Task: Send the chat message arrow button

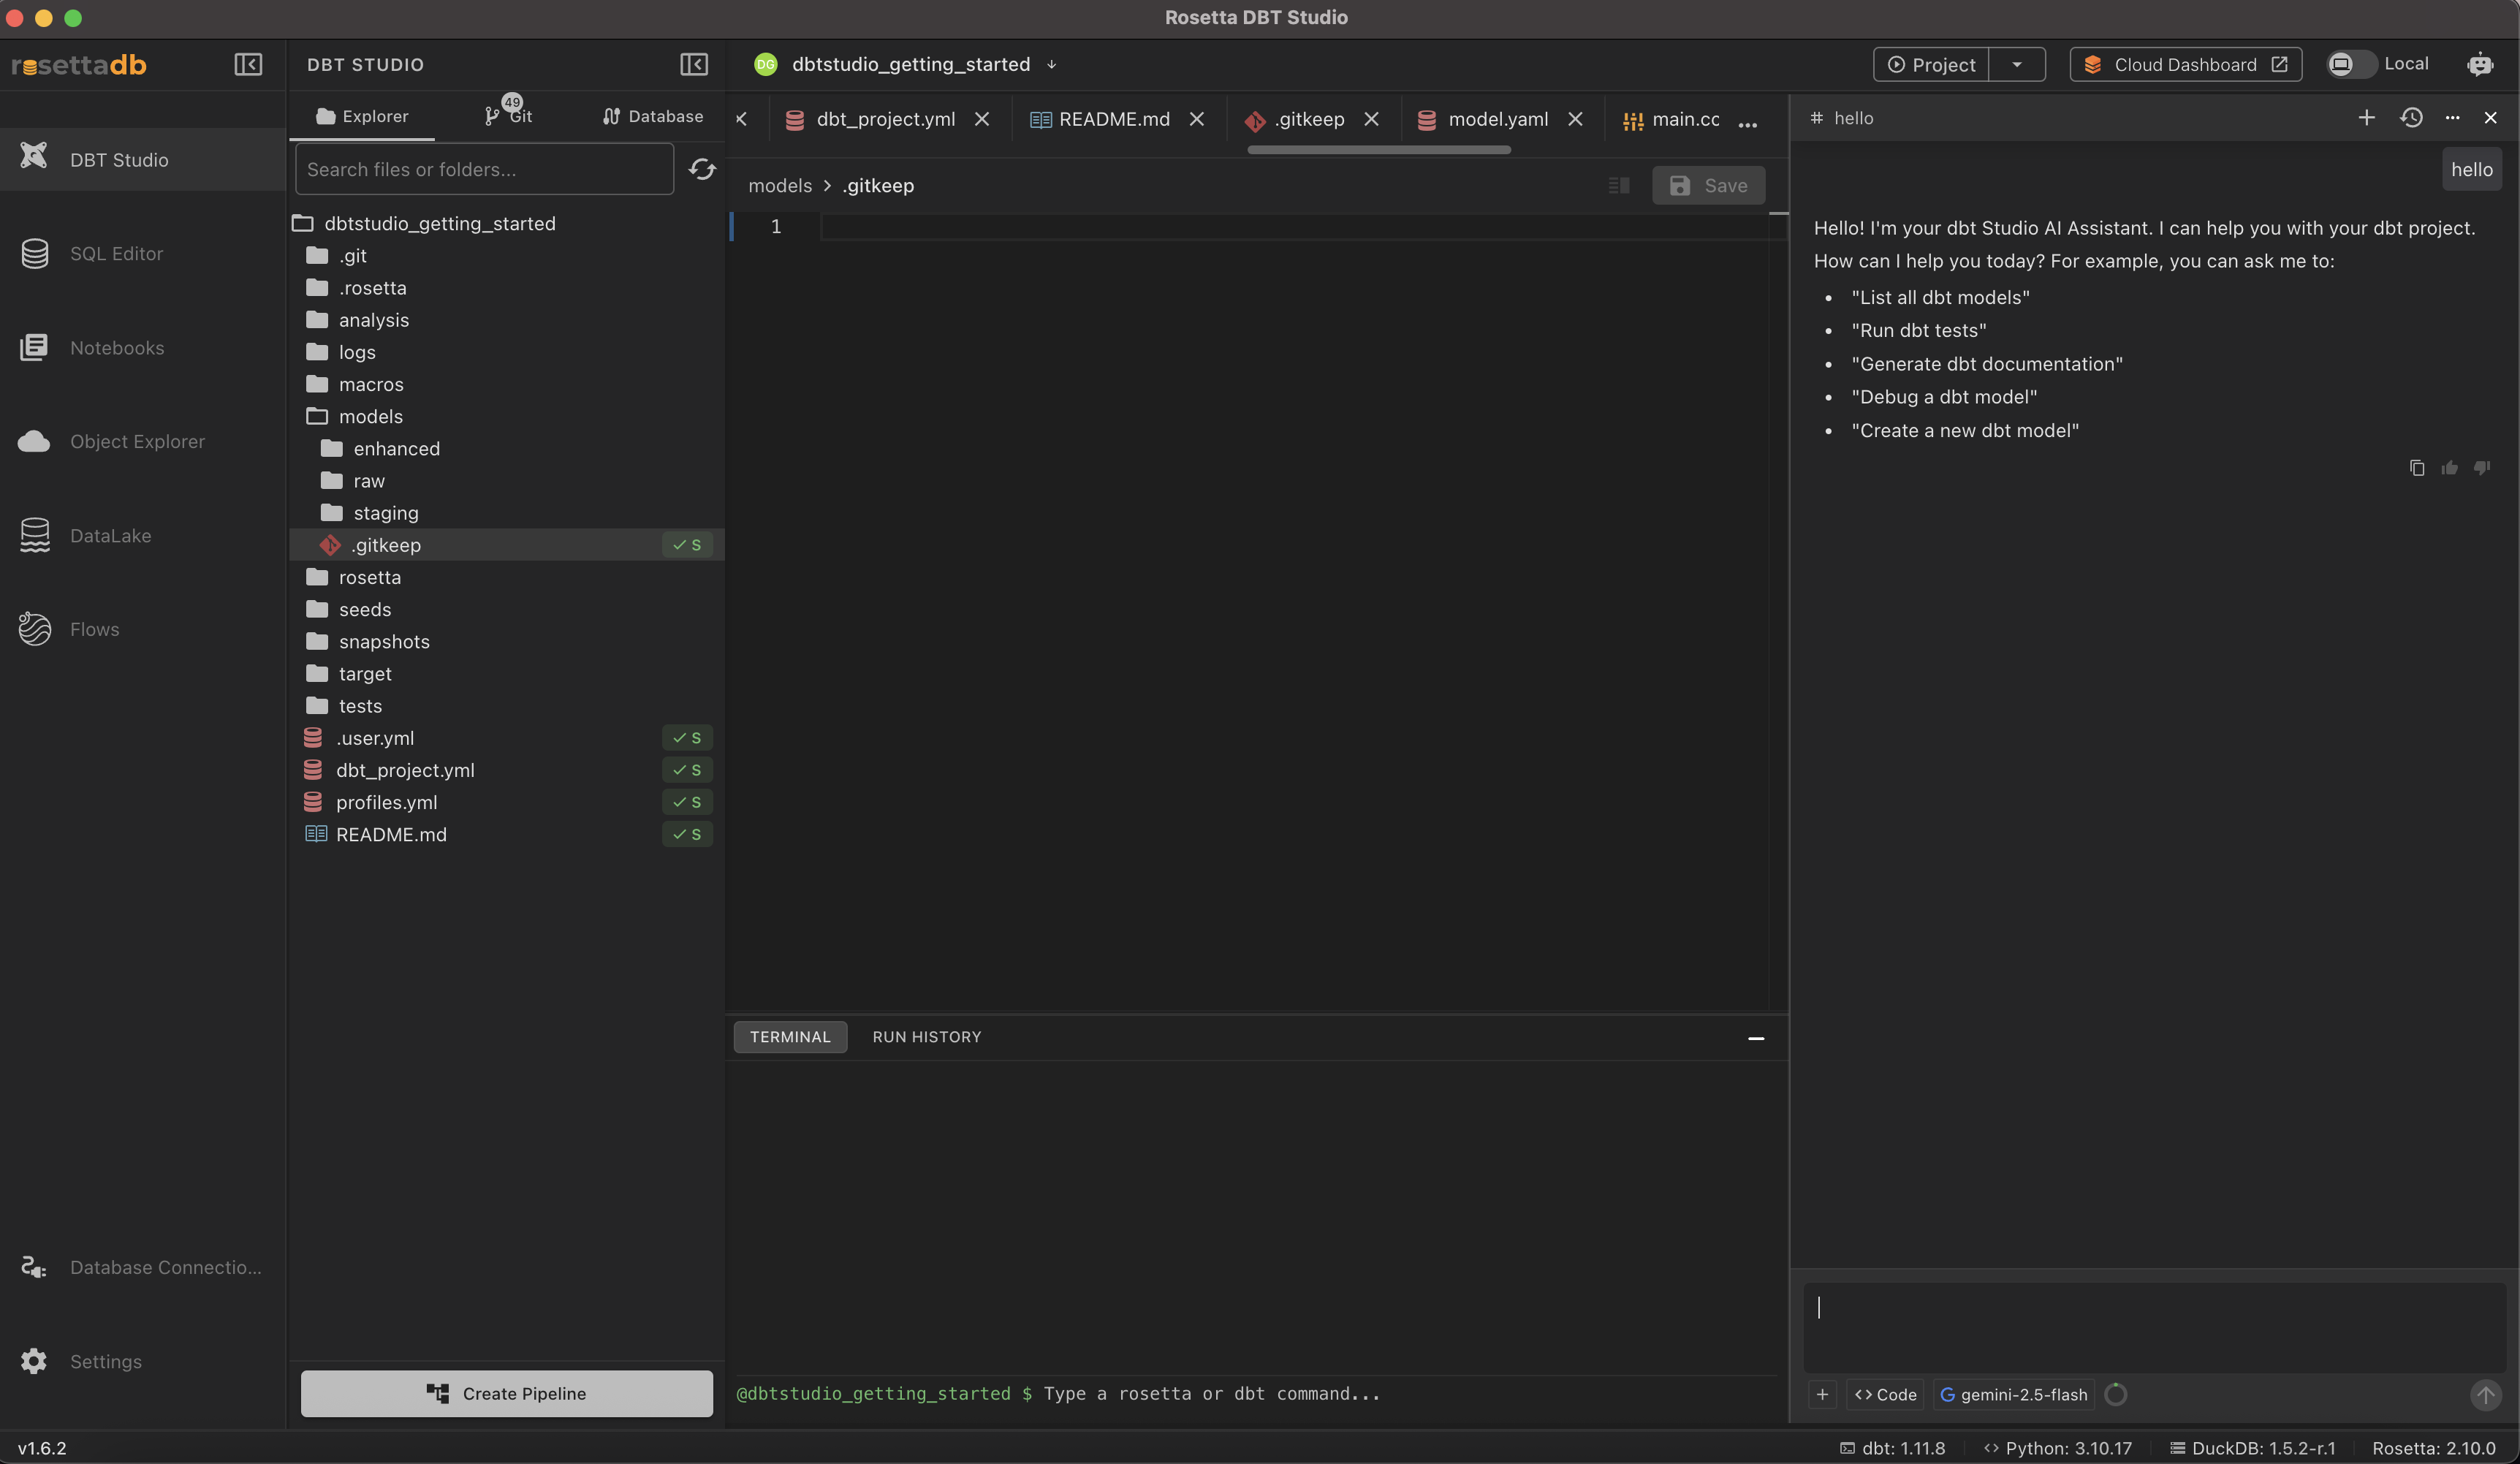Action: tap(2485, 1394)
